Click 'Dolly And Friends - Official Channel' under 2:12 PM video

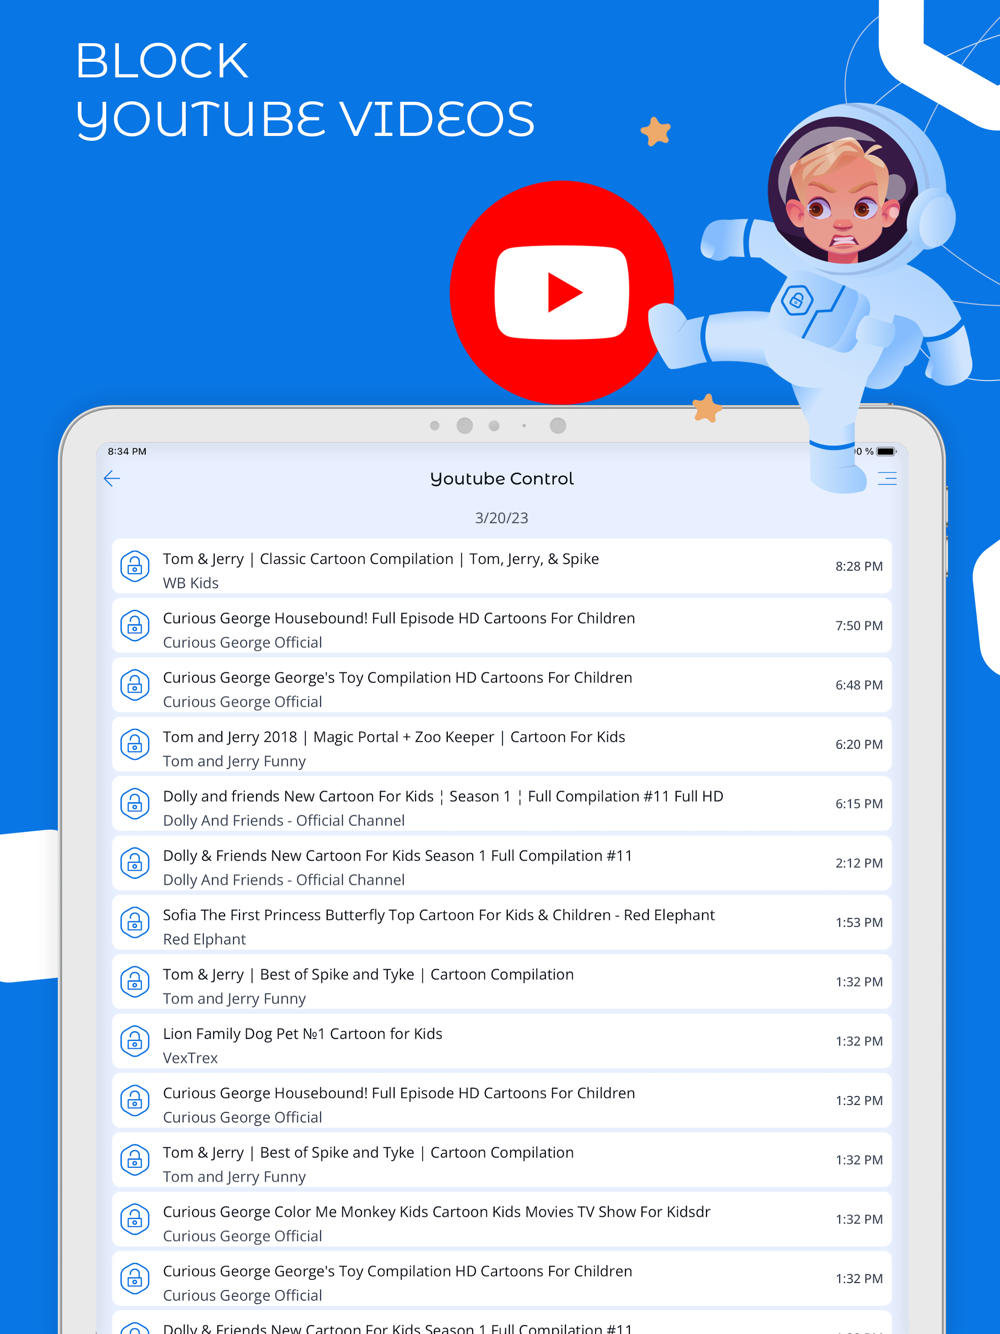click(x=284, y=880)
